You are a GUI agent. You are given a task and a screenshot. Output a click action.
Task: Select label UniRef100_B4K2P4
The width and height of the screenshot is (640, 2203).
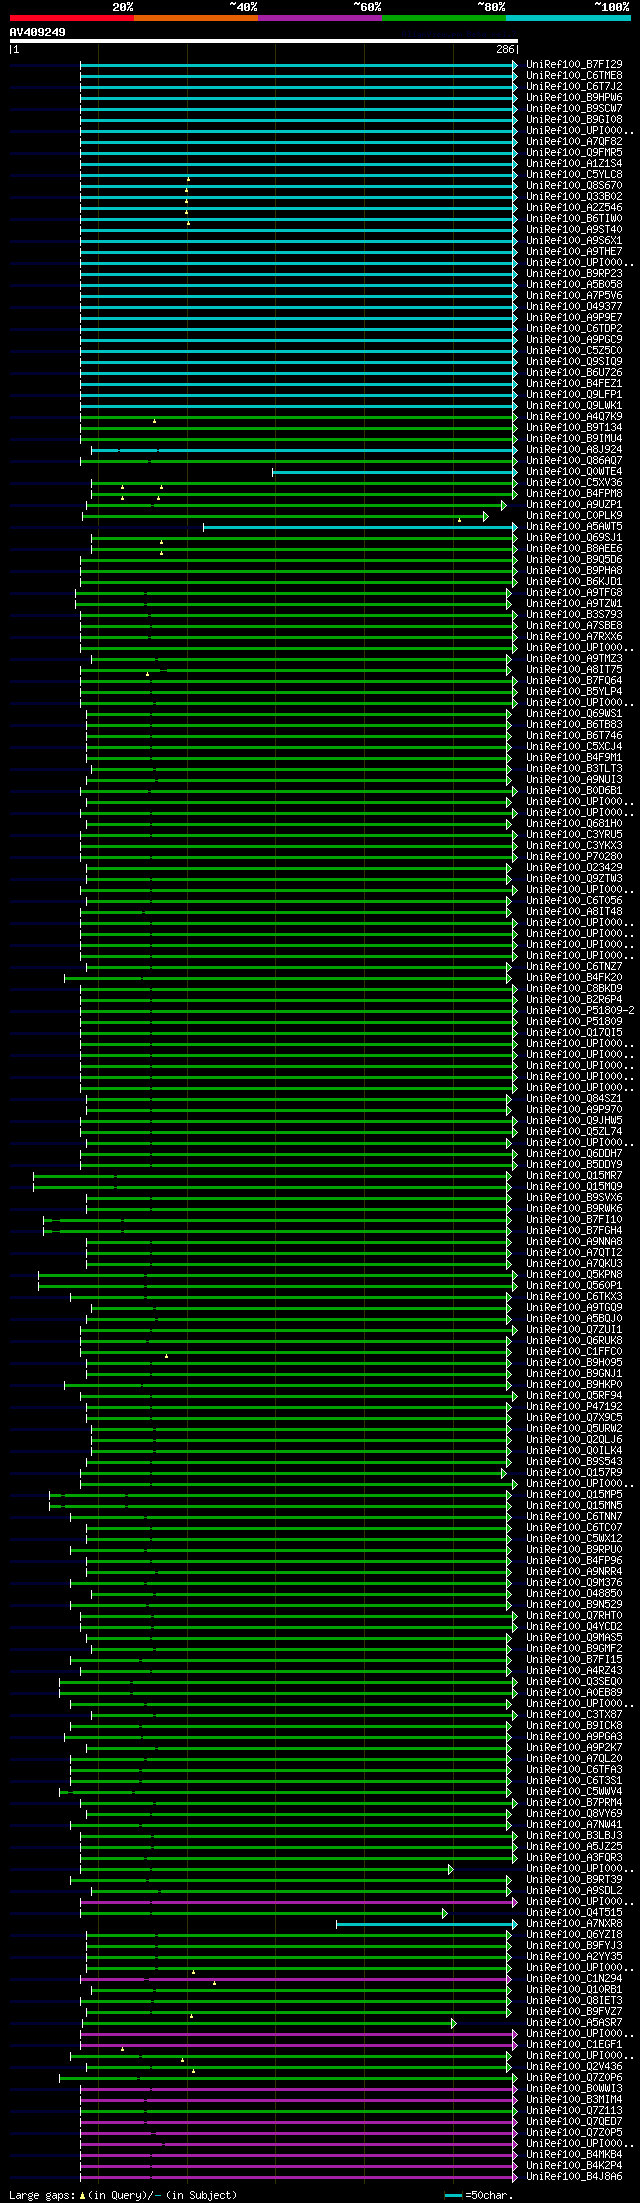click(x=574, y=2166)
